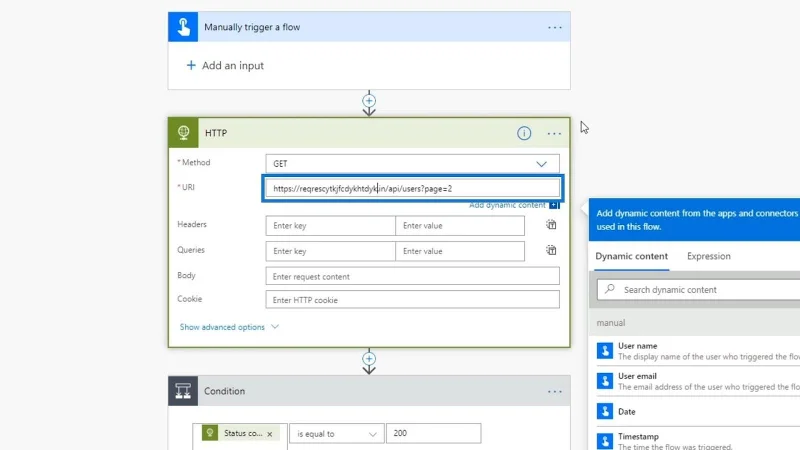Click the Cookie input field
Viewport: 800px width, 450px height.
pos(412,299)
